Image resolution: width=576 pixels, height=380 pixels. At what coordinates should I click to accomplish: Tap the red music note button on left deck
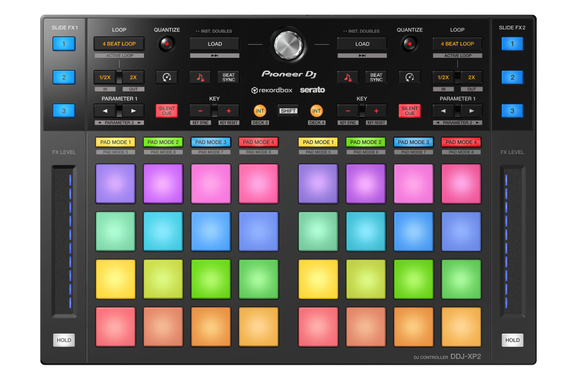click(x=200, y=77)
